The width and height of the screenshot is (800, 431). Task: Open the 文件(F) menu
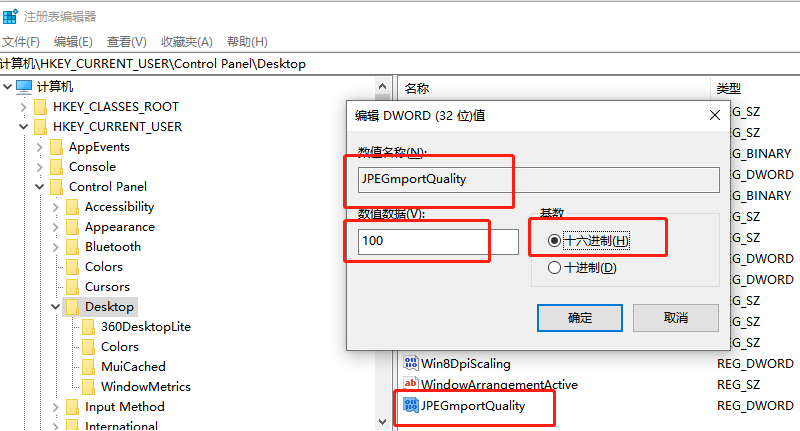[x=21, y=42]
